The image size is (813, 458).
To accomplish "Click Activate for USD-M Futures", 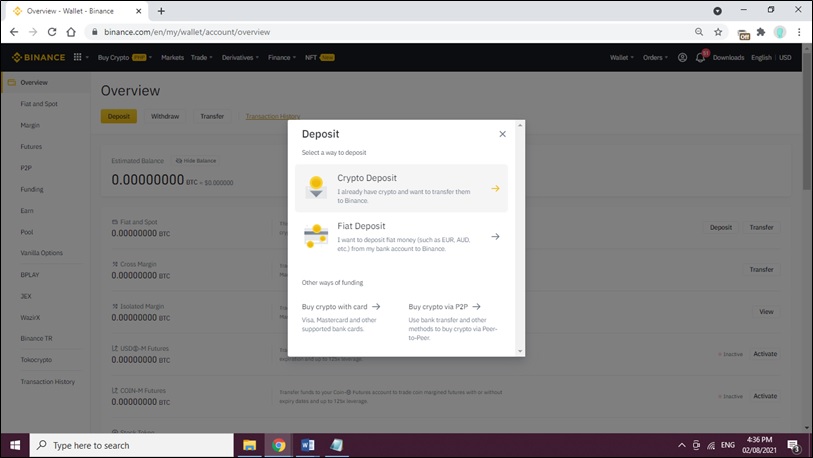I will click(765, 354).
